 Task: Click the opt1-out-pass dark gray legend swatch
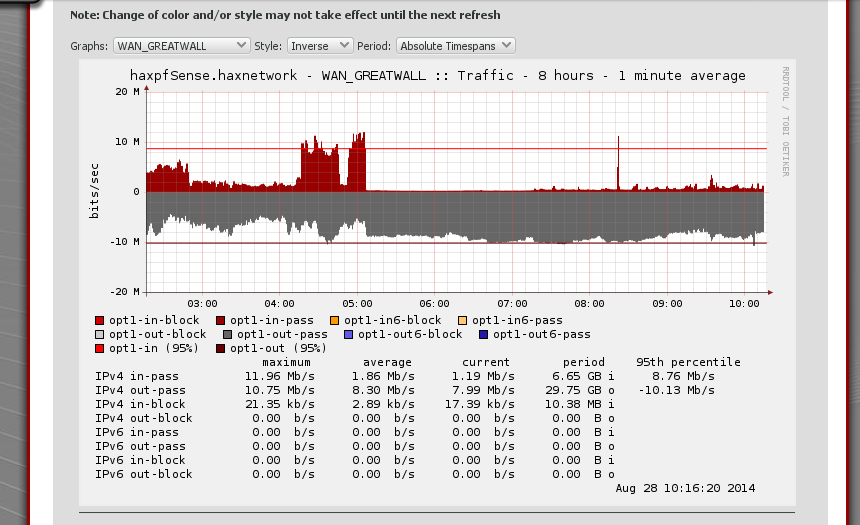[x=228, y=335]
